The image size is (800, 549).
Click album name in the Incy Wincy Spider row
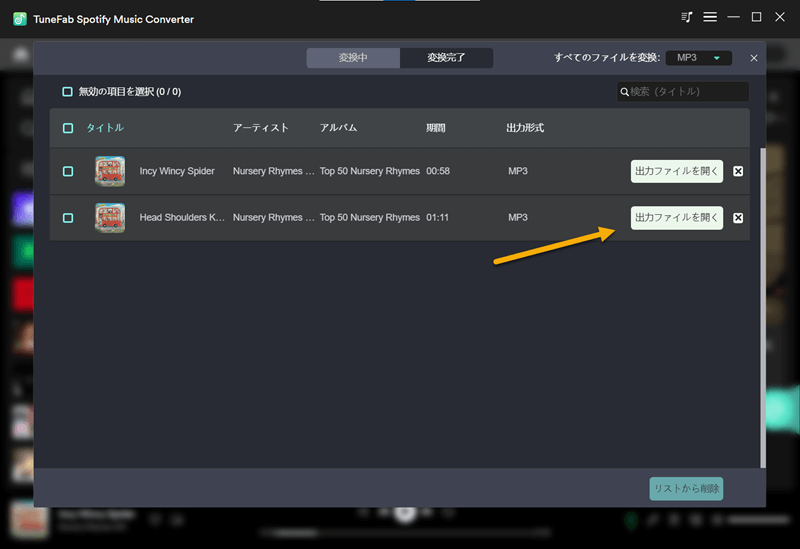click(x=369, y=171)
